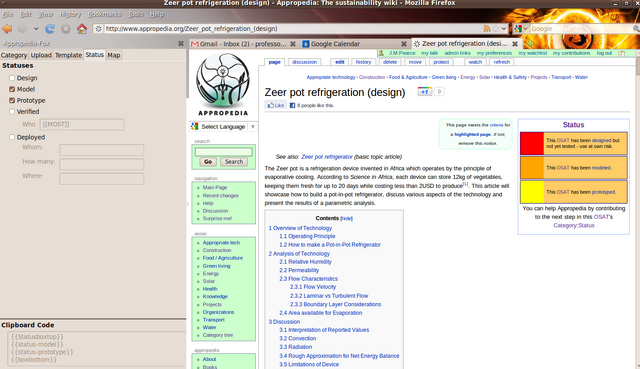Close the Appropedia-Fox sidebar panel
Image resolution: width=640 pixels, height=369 pixels.
(181, 43)
